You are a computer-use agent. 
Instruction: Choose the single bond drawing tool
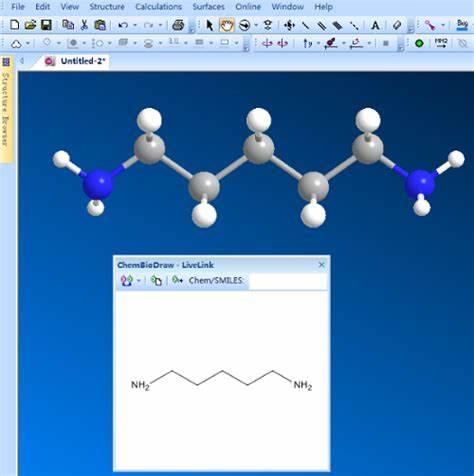[x=305, y=25]
